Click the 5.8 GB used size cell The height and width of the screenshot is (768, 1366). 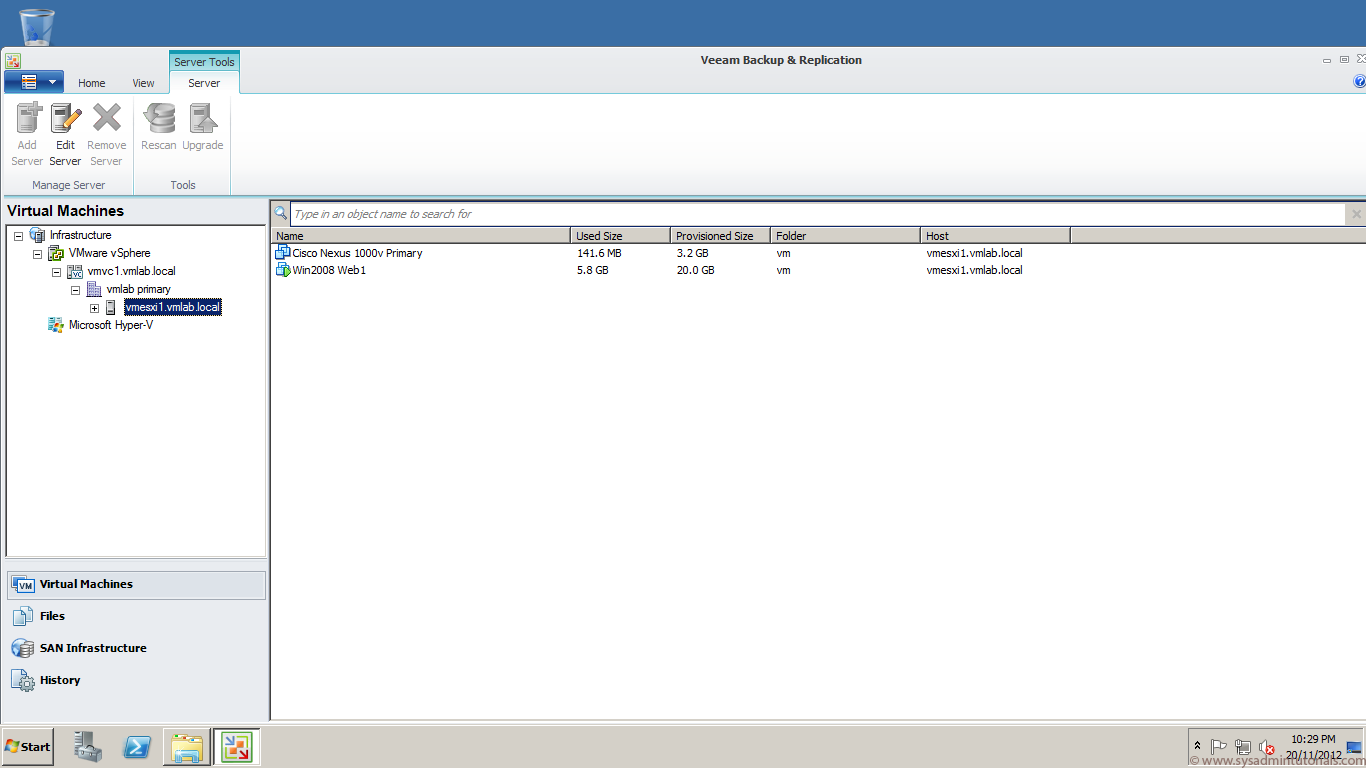tap(592, 270)
